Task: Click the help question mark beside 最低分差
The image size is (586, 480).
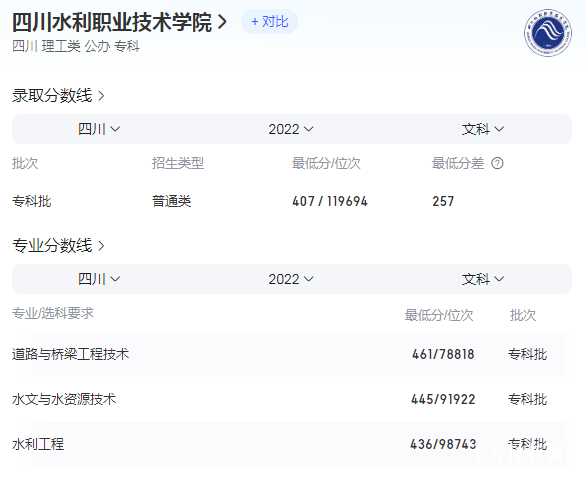Action: click(497, 163)
